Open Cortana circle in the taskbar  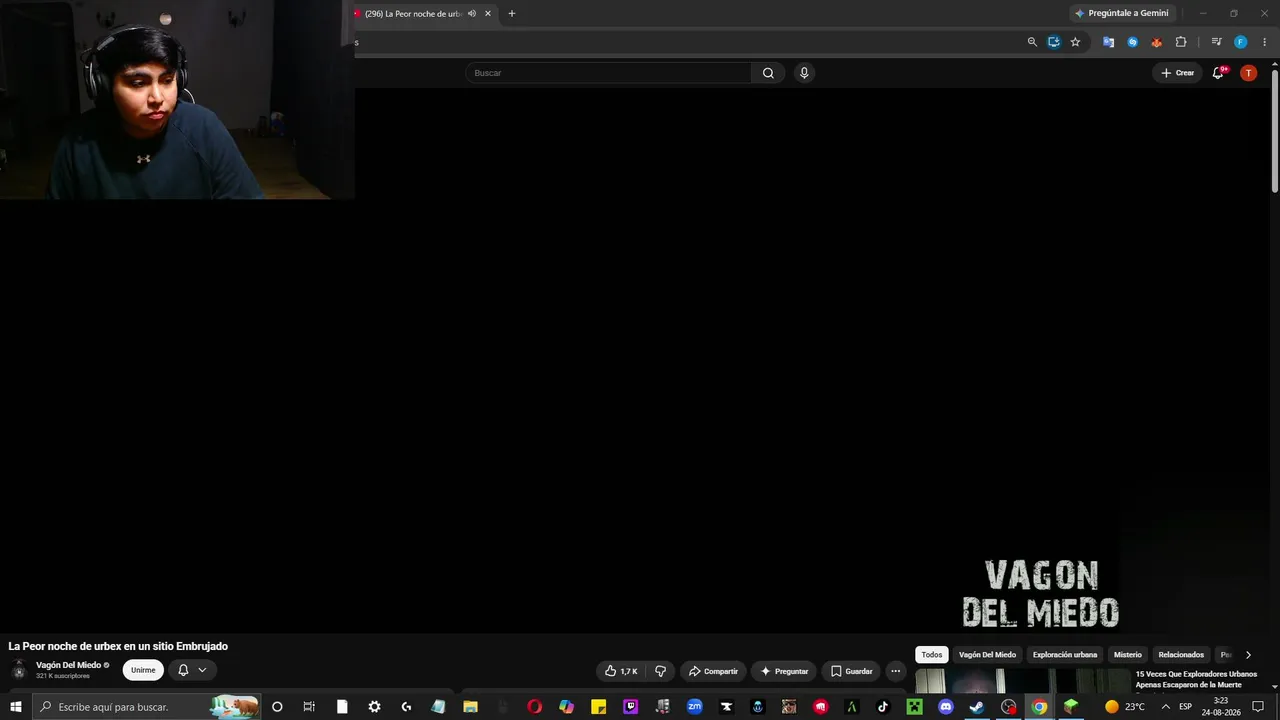click(277, 707)
